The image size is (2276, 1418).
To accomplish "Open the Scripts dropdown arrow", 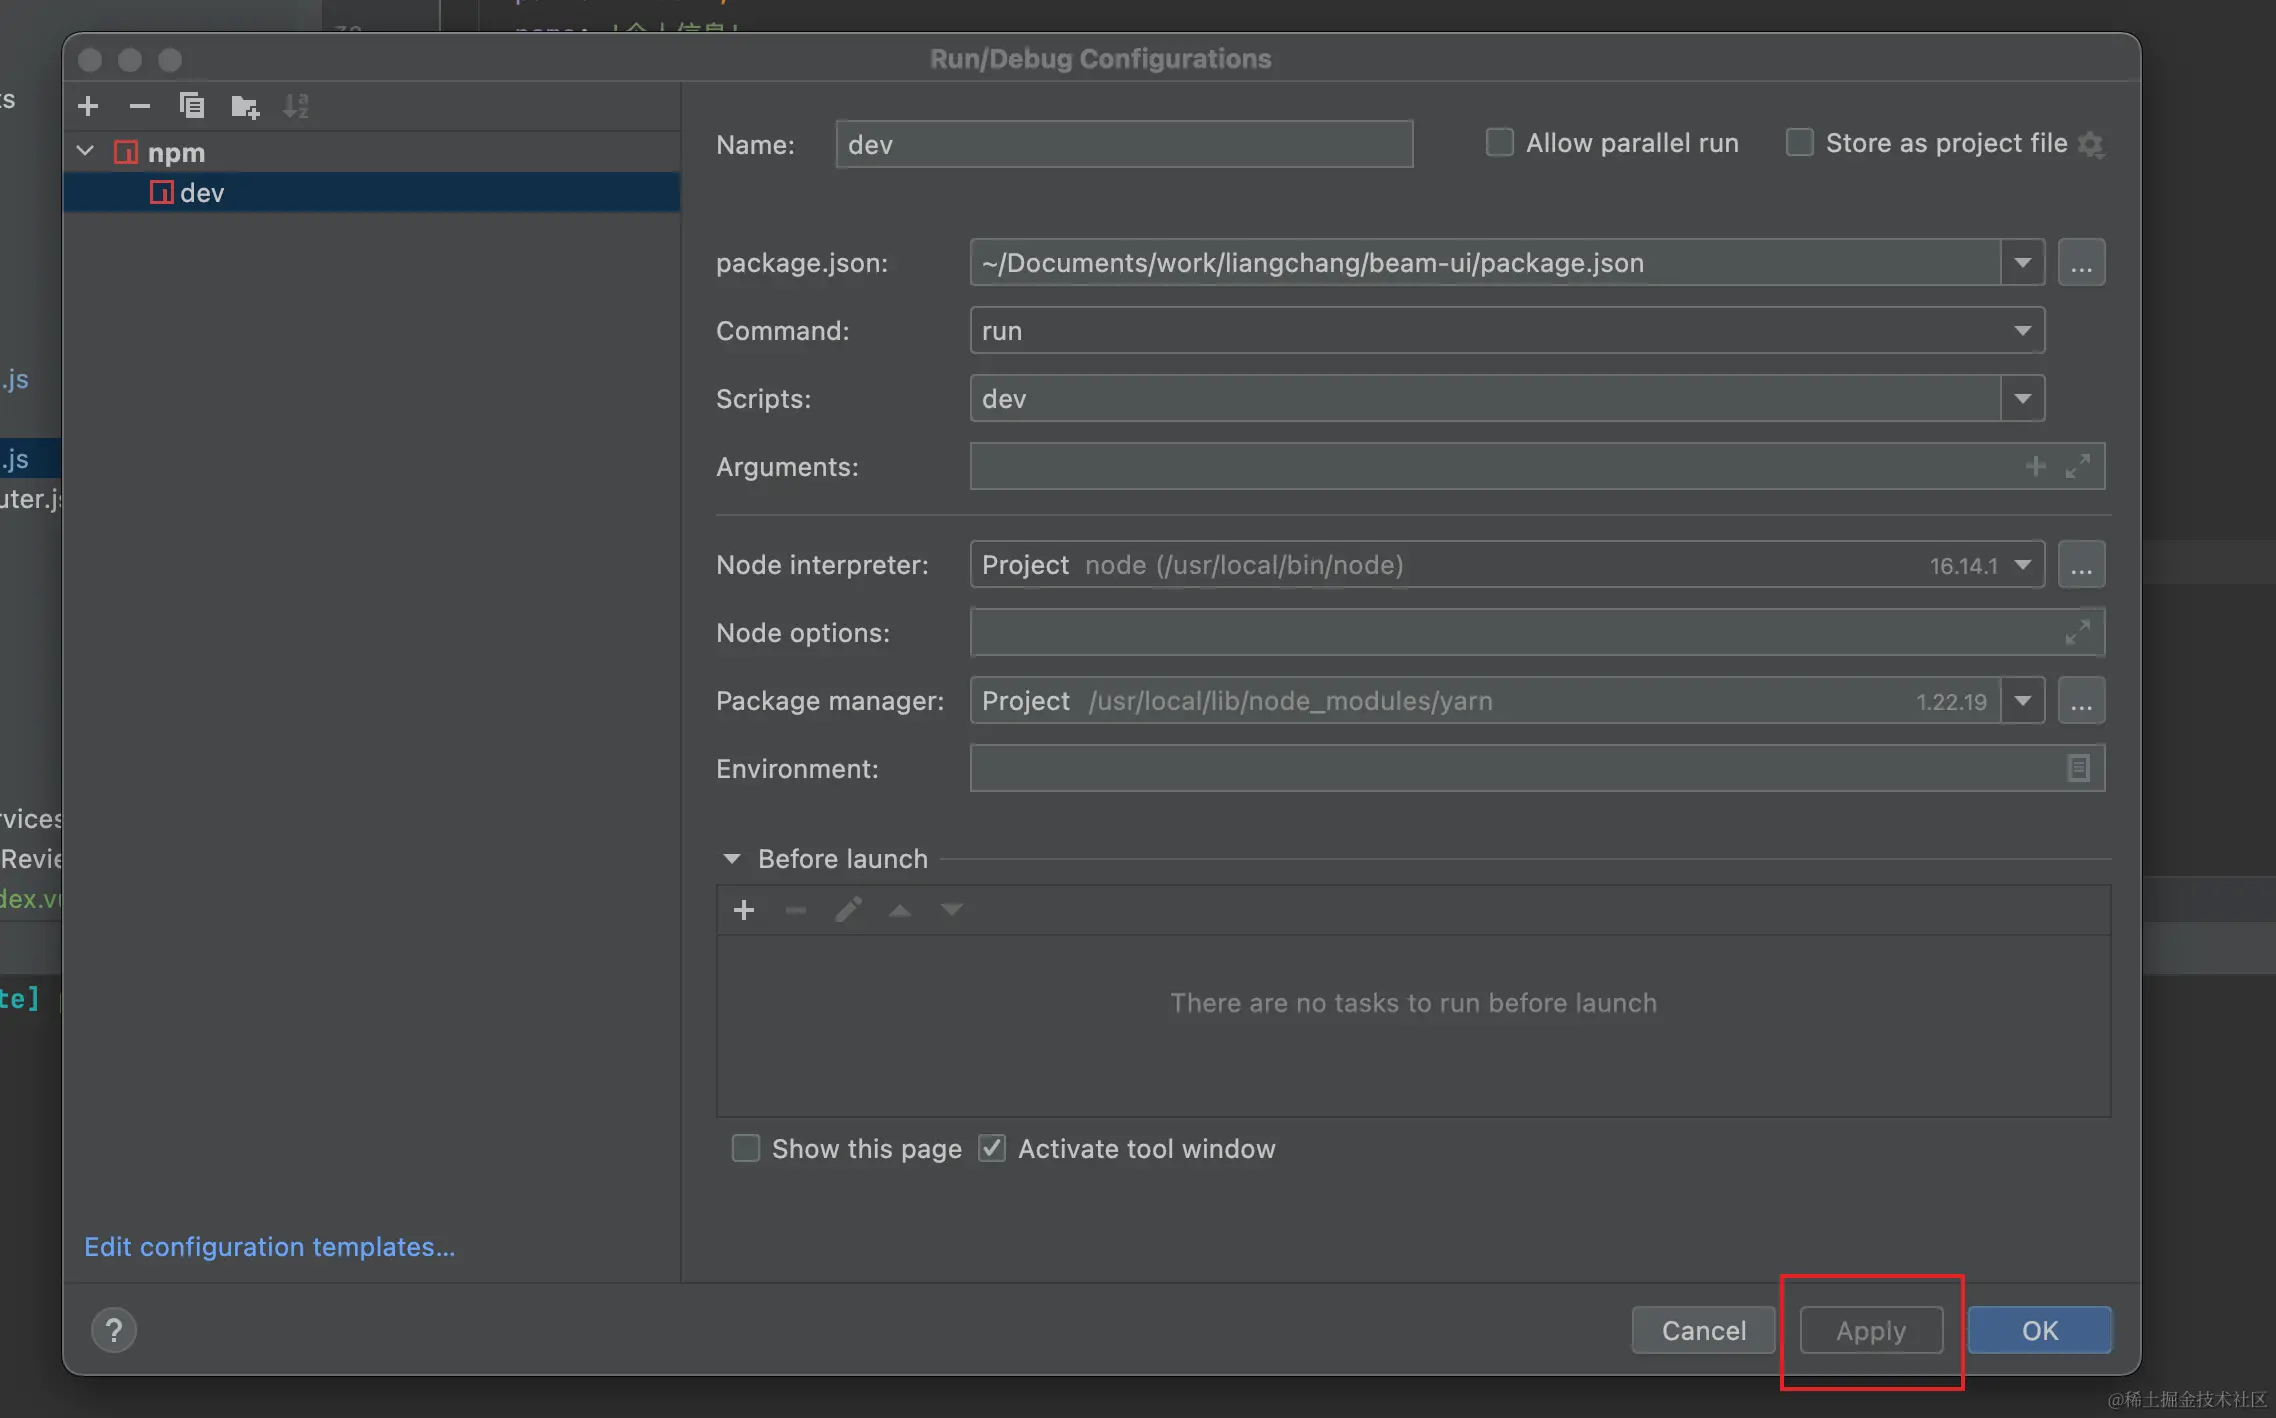I will (2022, 399).
